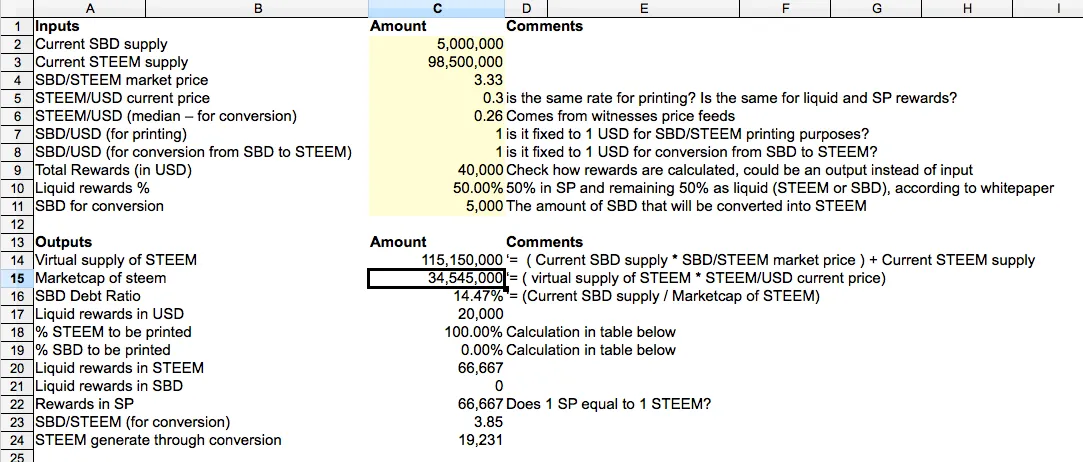The height and width of the screenshot is (462, 1083).
Task: Click the 98,500,000 STEEM supply cell
Action: (437, 62)
